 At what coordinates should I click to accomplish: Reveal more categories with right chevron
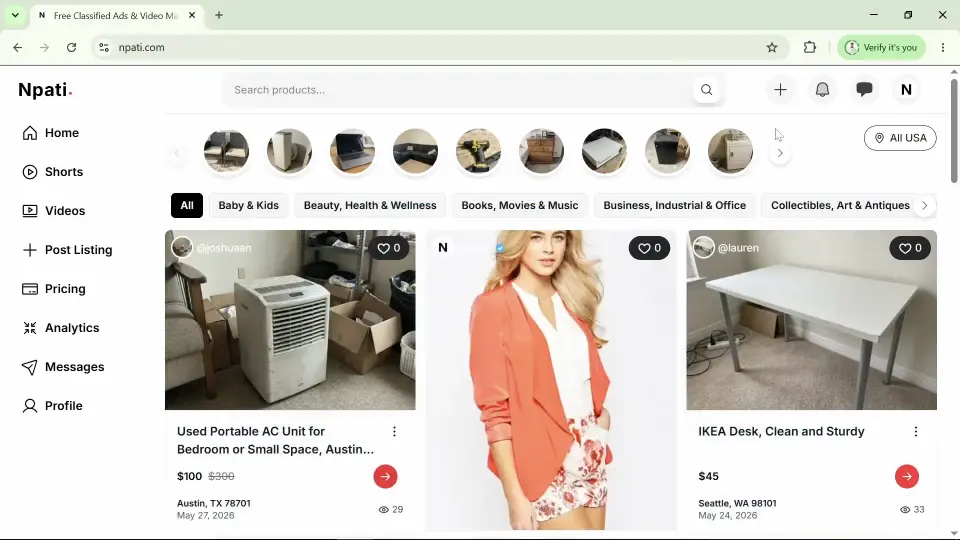924,206
